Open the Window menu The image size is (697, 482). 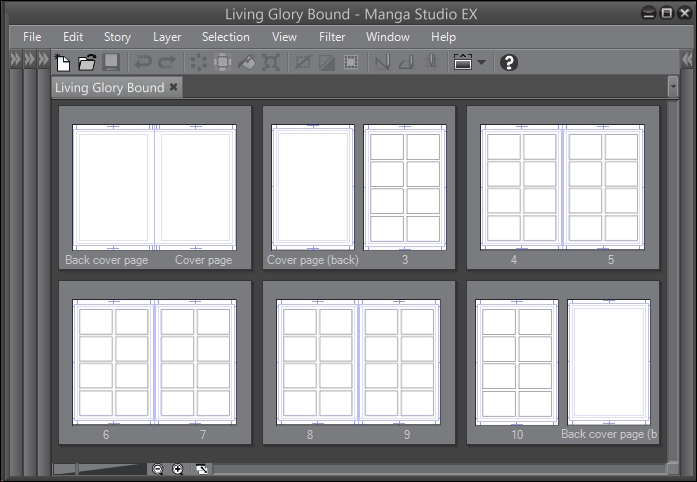(x=388, y=37)
